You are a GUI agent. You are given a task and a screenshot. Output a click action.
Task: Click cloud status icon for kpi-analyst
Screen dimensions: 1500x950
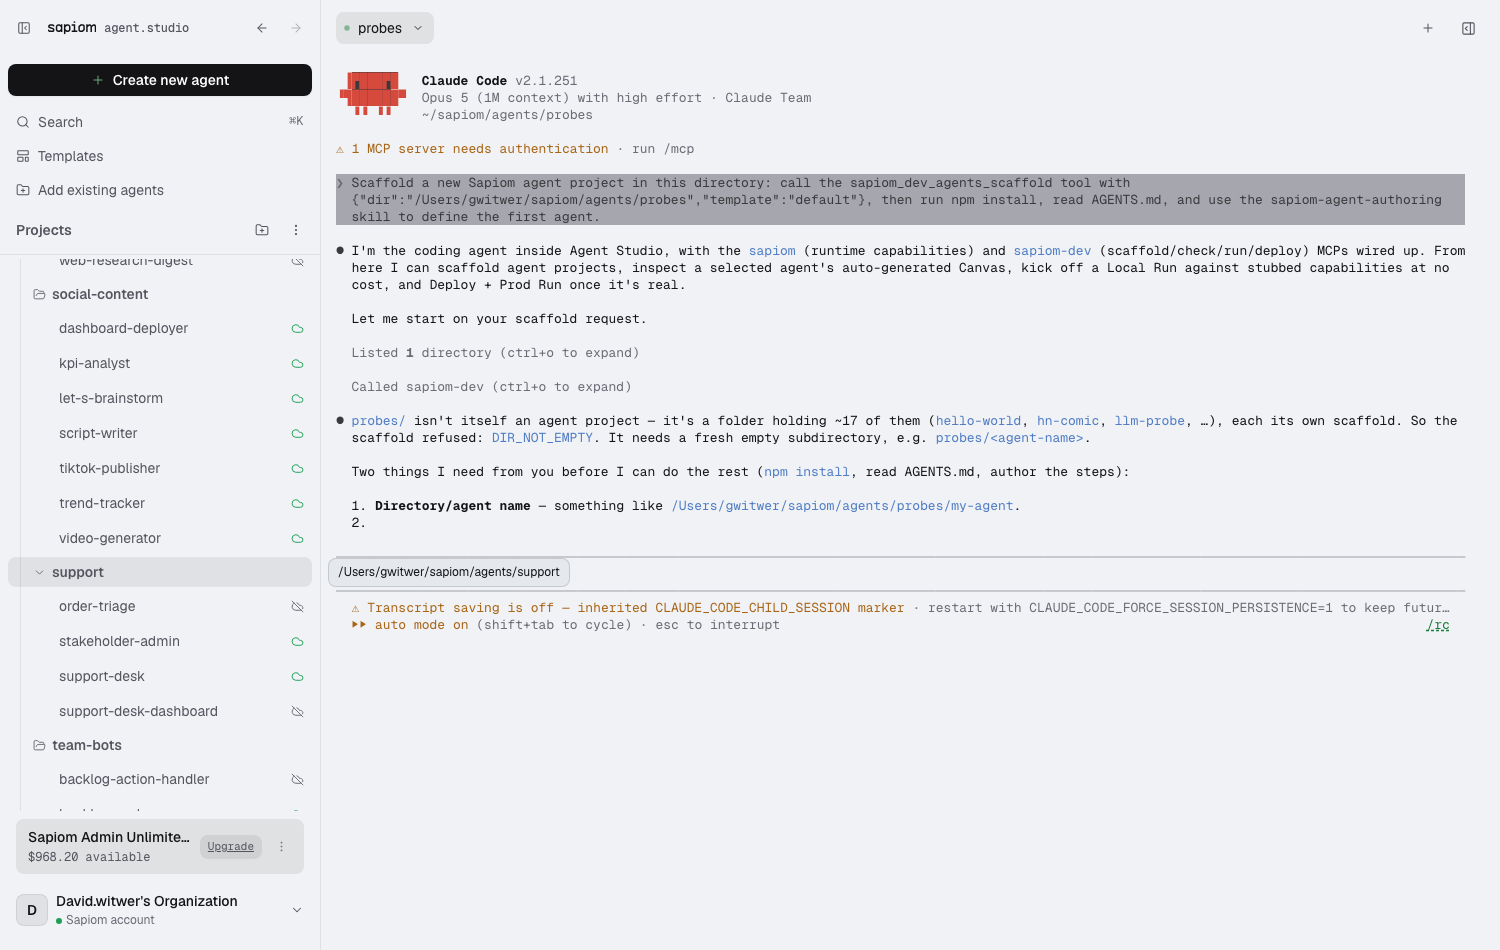pyautogui.click(x=297, y=364)
